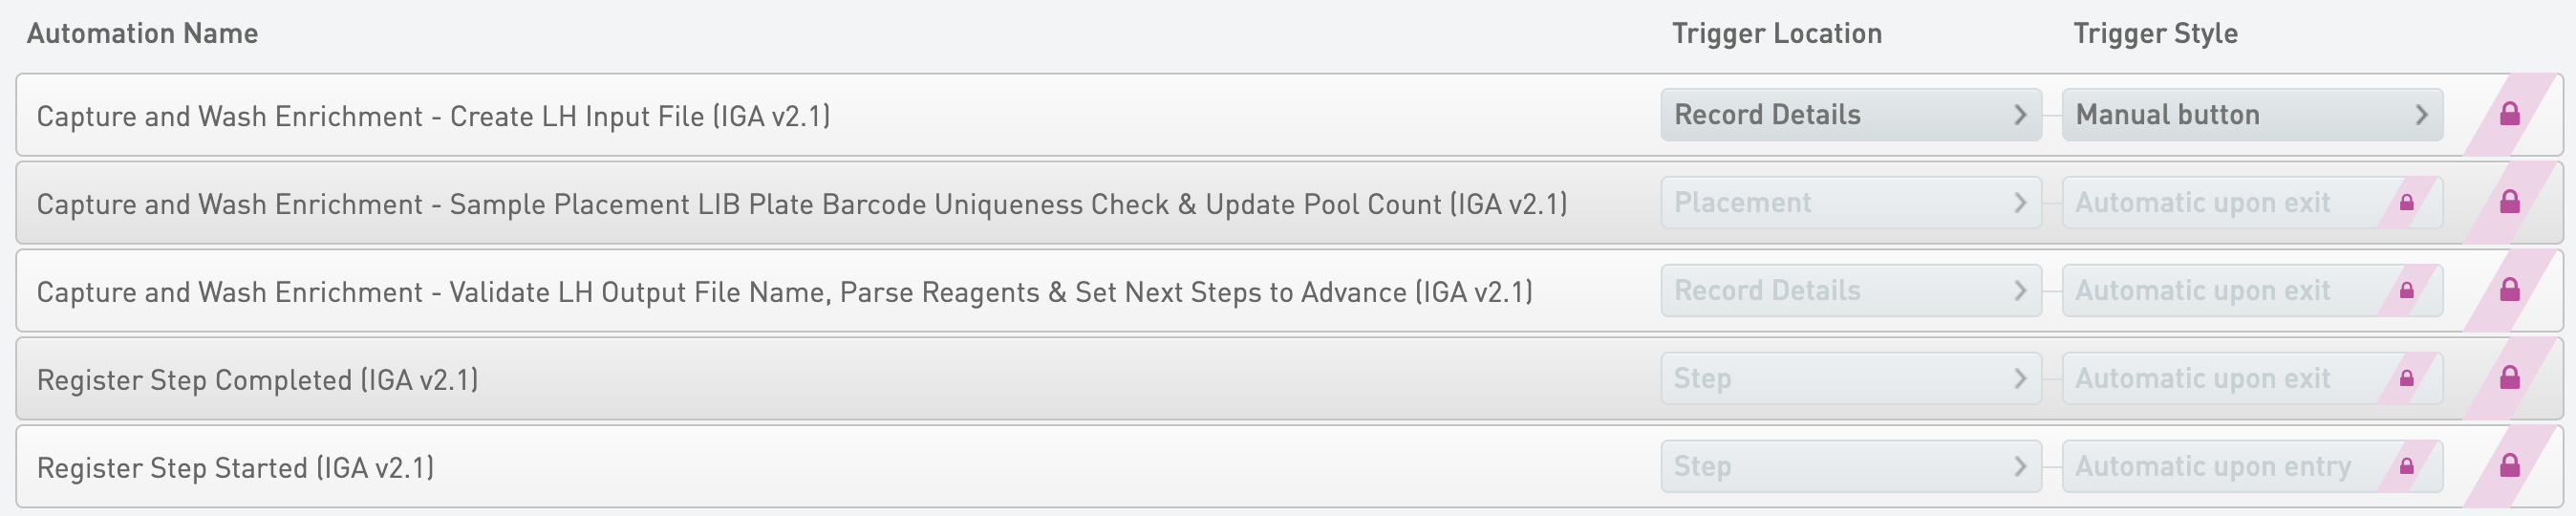
Task: Open the Manual button trigger style dropdown
Action: 2251,115
